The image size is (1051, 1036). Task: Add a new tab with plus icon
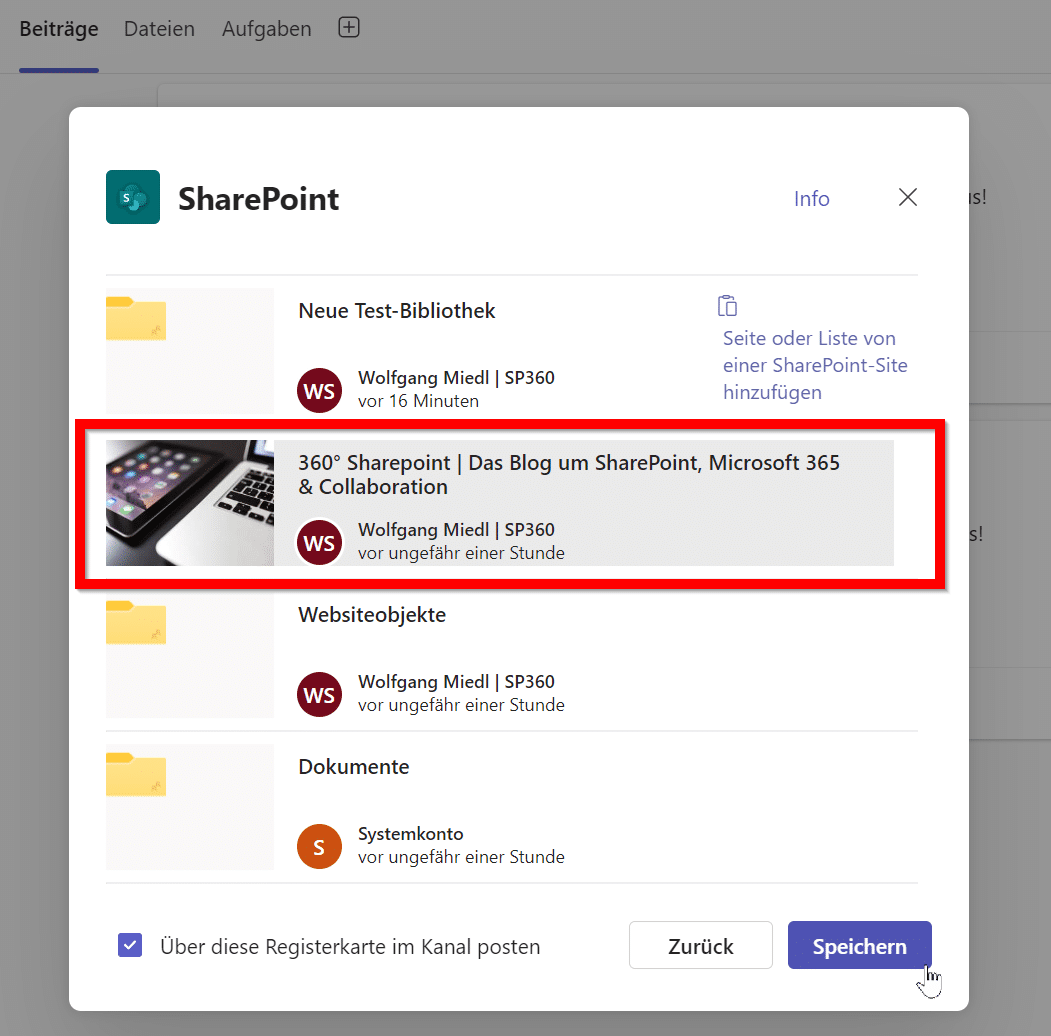pyautogui.click(x=349, y=27)
